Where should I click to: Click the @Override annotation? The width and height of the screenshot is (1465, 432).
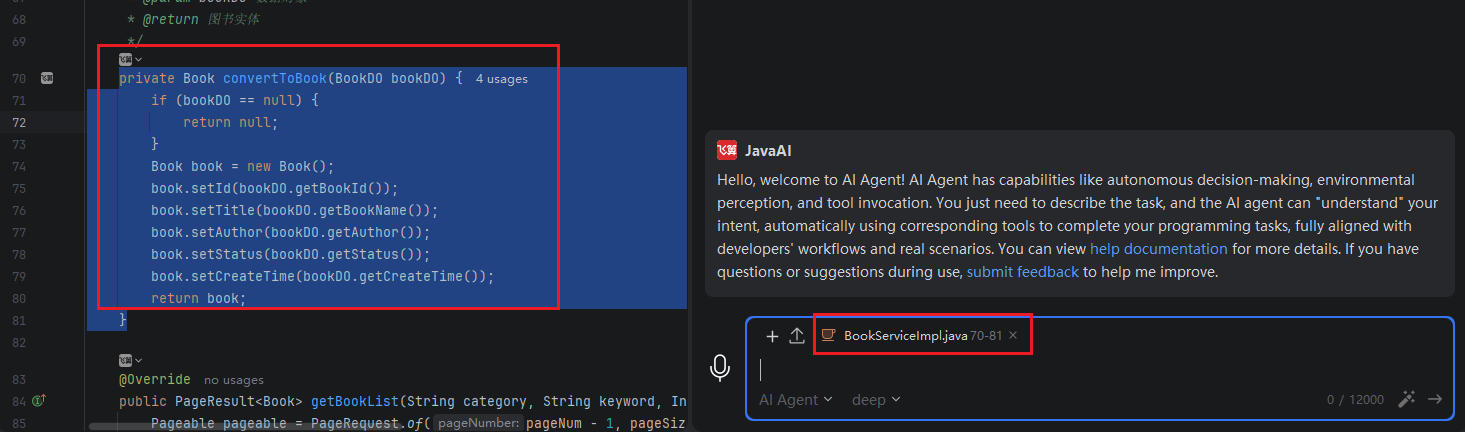(x=155, y=380)
